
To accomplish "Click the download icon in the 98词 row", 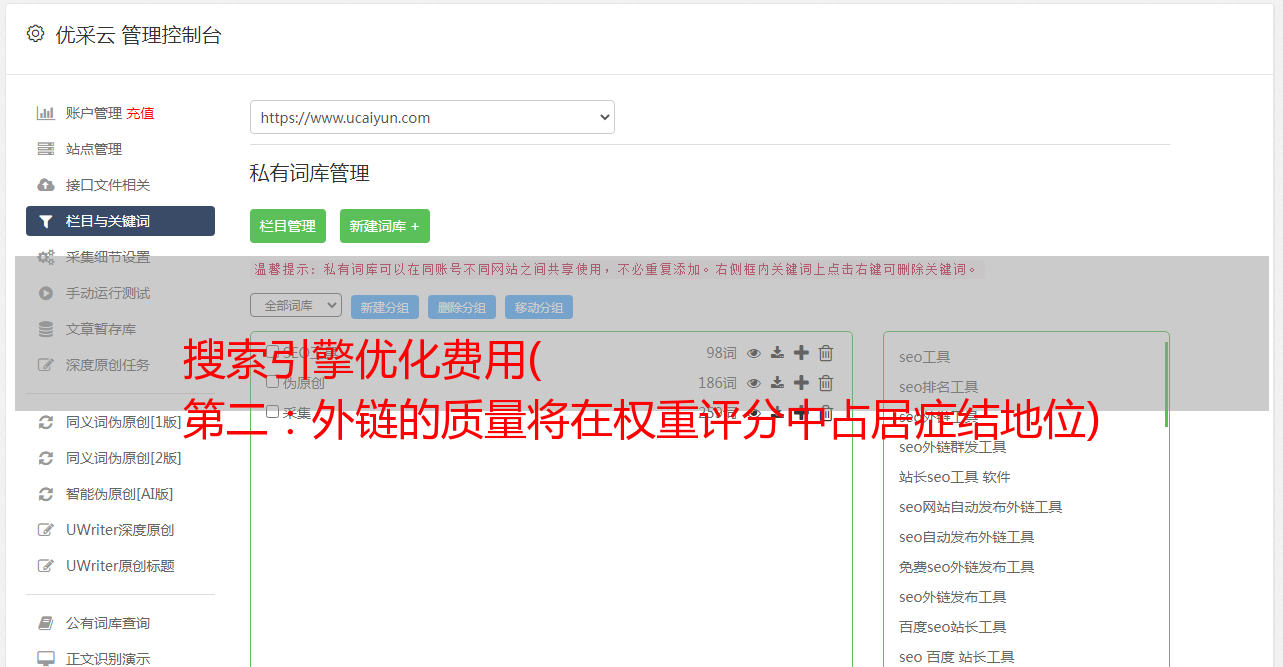I will (777, 353).
